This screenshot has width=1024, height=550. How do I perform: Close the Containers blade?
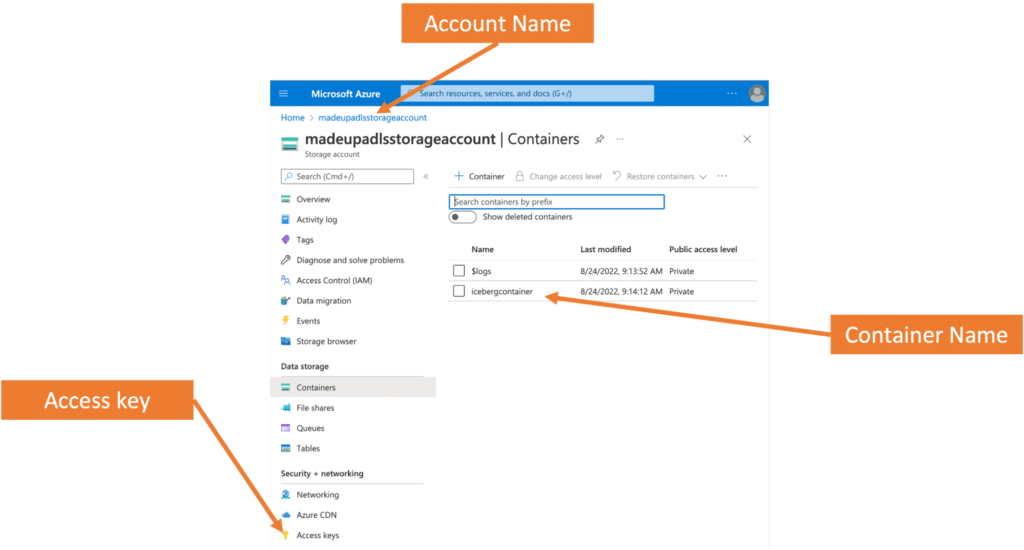point(747,139)
